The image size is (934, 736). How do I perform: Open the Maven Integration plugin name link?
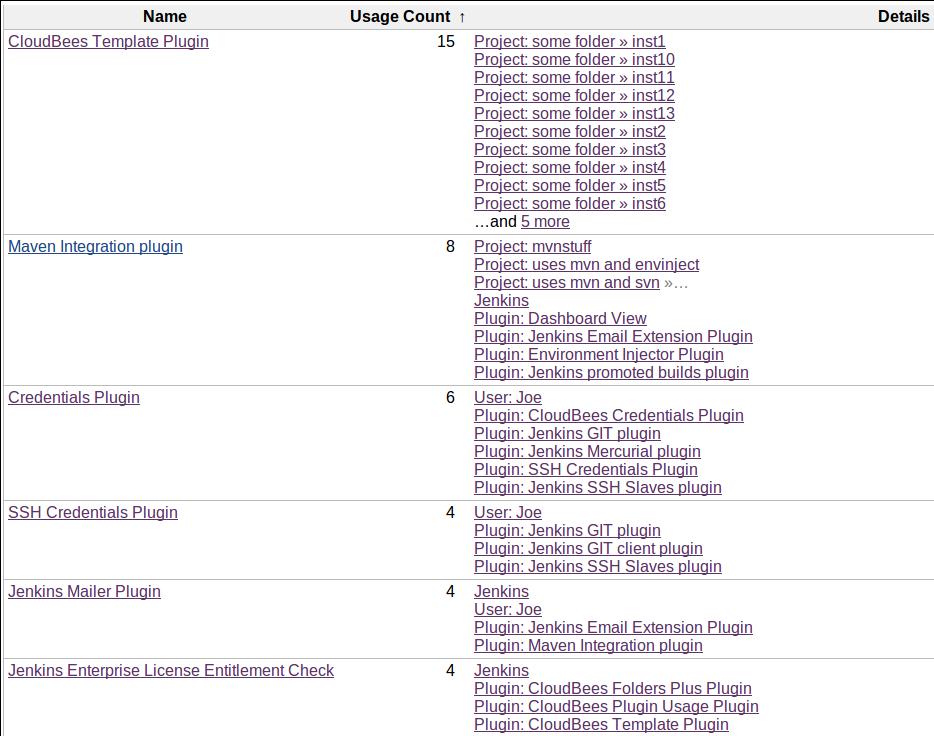[95, 247]
